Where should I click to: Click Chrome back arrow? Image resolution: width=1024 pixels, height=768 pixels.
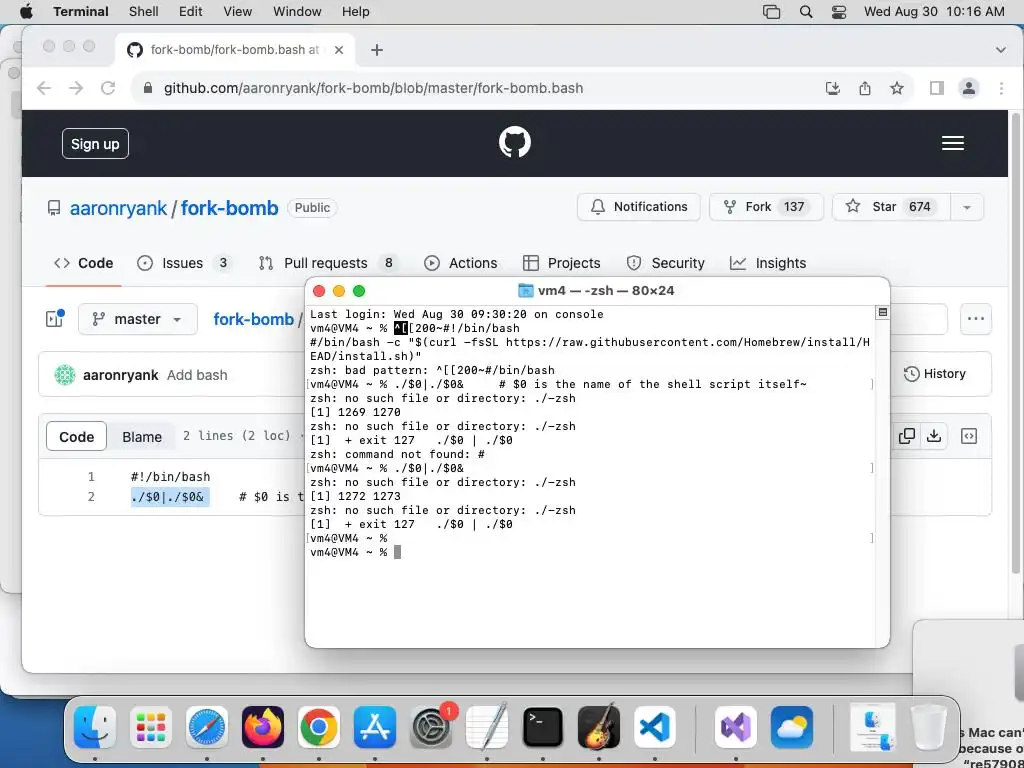click(x=44, y=88)
